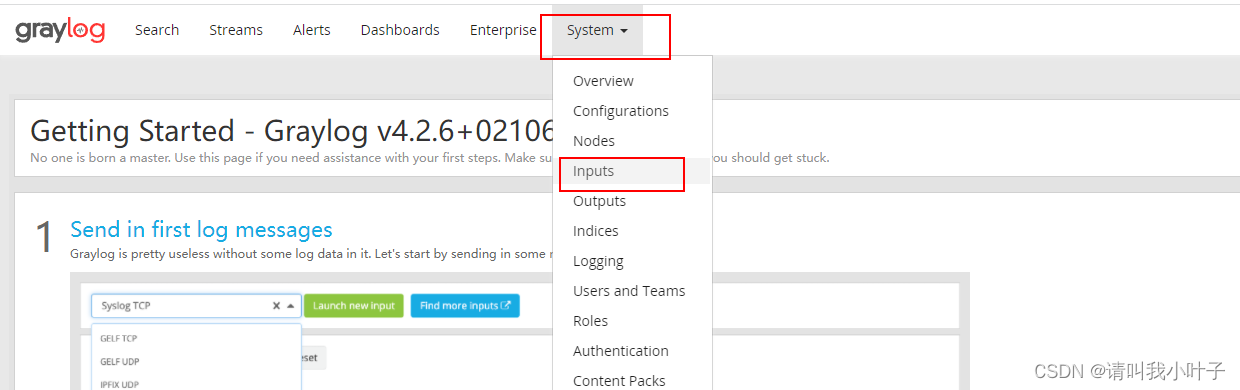Collapse the System dropdown menu
This screenshot has width=1240, height=390.
597,30
